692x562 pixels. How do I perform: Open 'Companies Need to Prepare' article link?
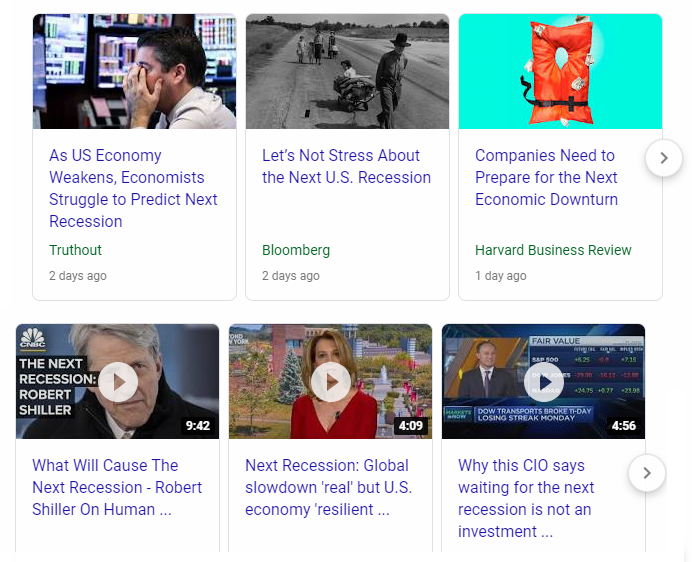[546, 177]
